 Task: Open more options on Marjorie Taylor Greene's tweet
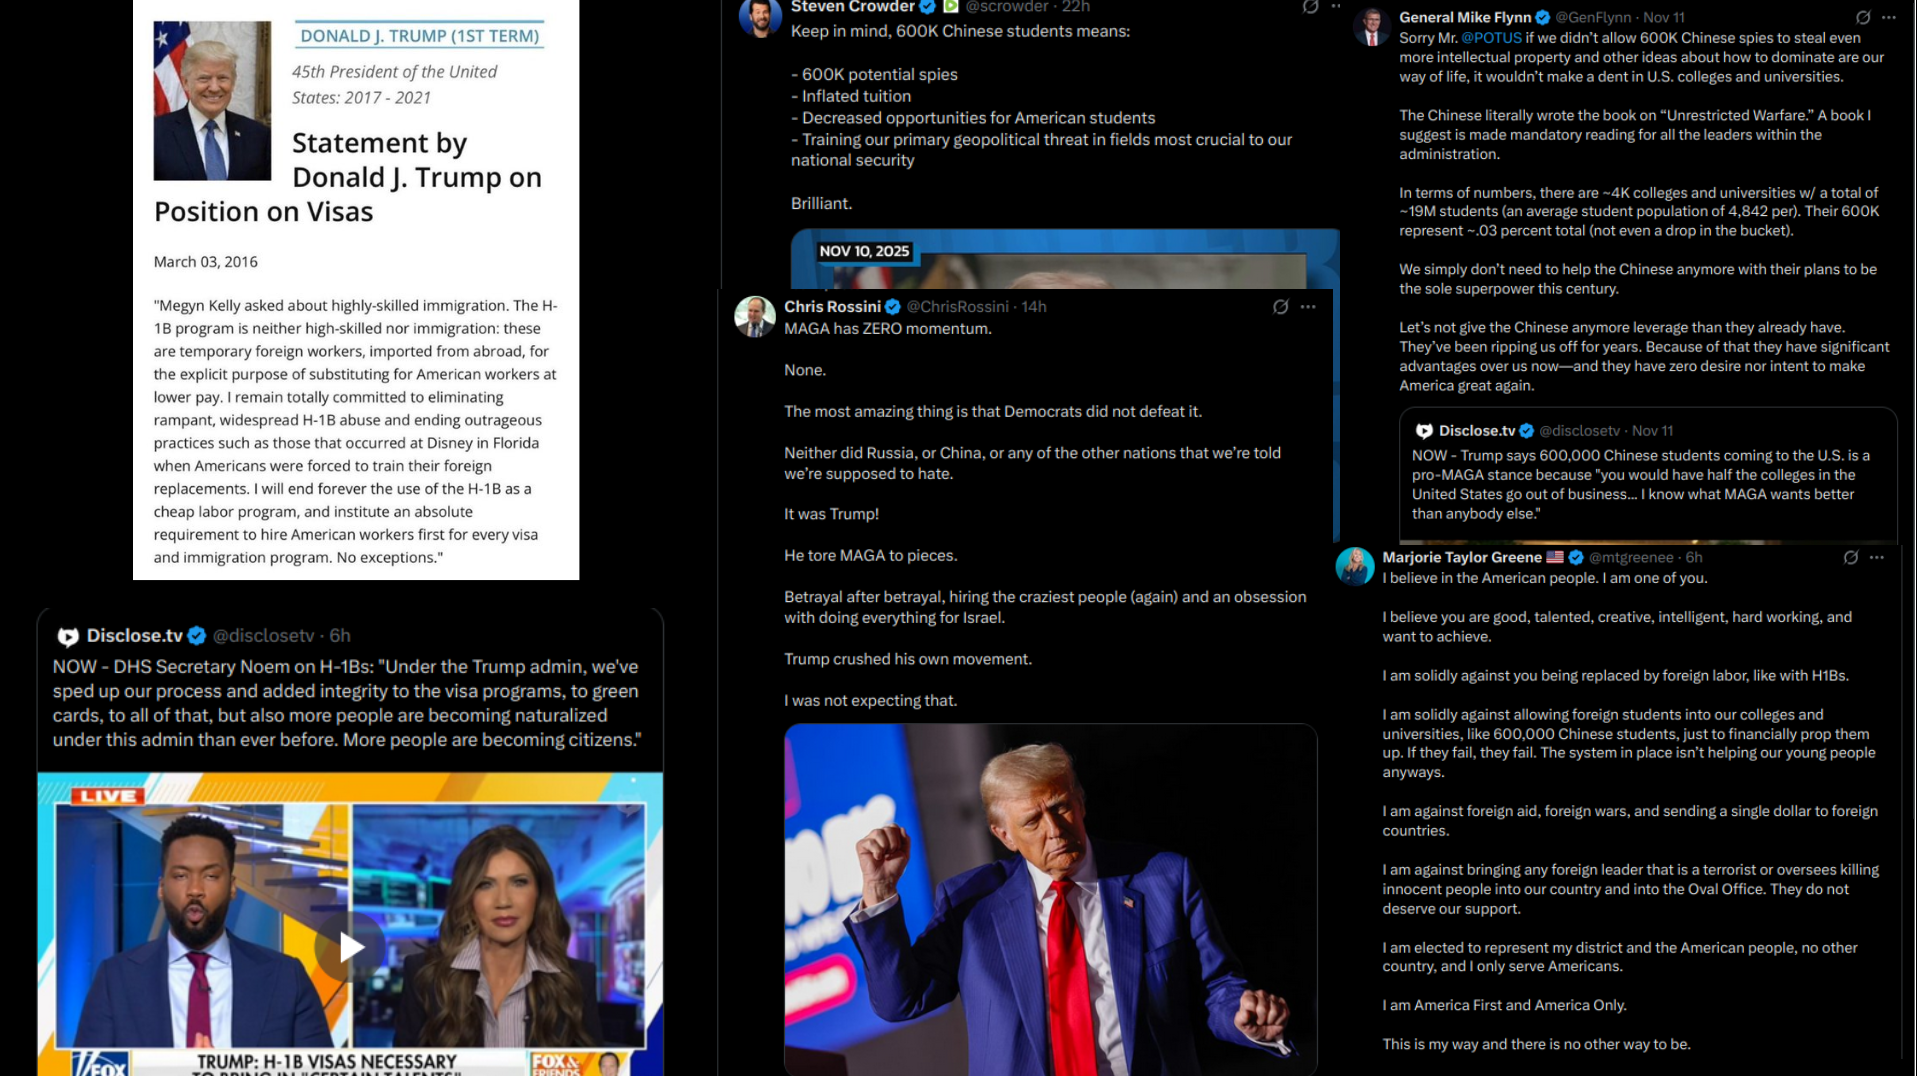click(1876, 557)
